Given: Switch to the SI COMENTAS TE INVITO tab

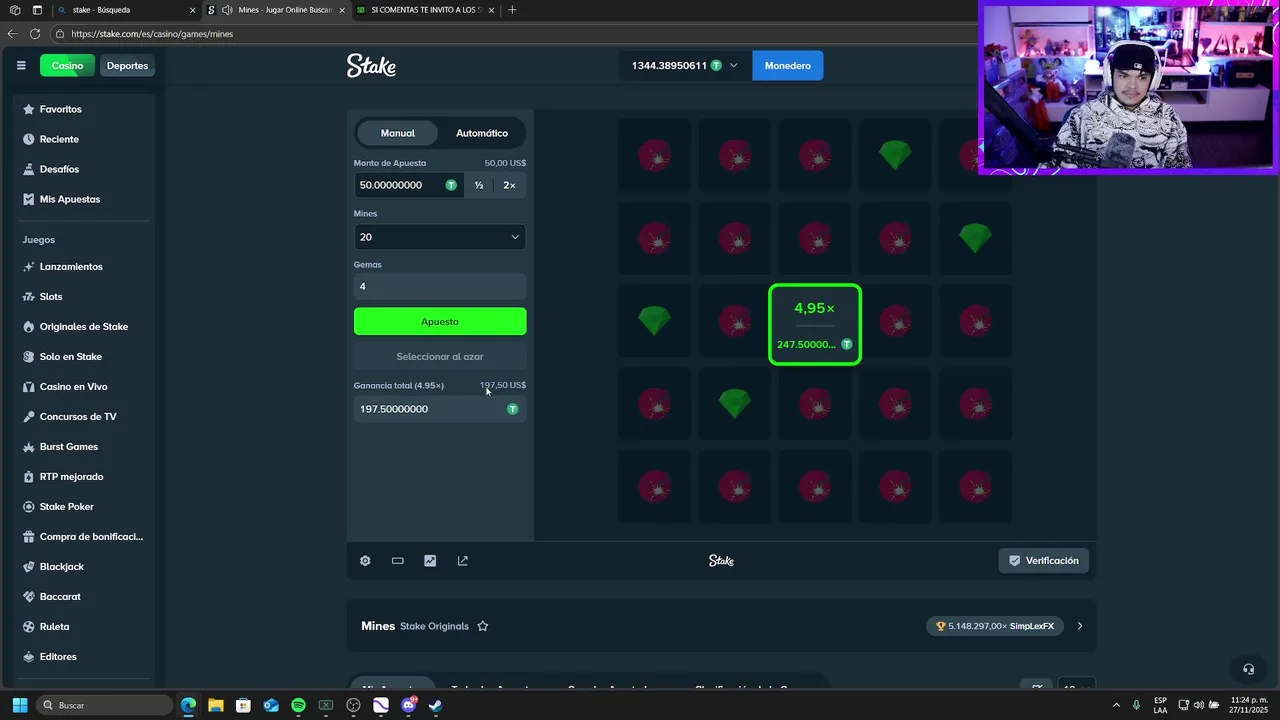Looking at the screenshot, I should click(x=426, y=10).
